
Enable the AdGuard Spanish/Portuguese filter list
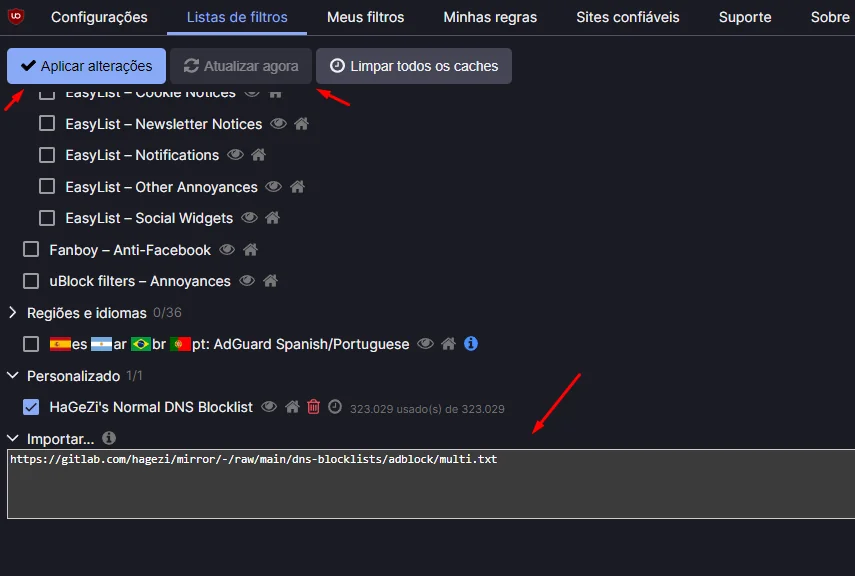30,343
